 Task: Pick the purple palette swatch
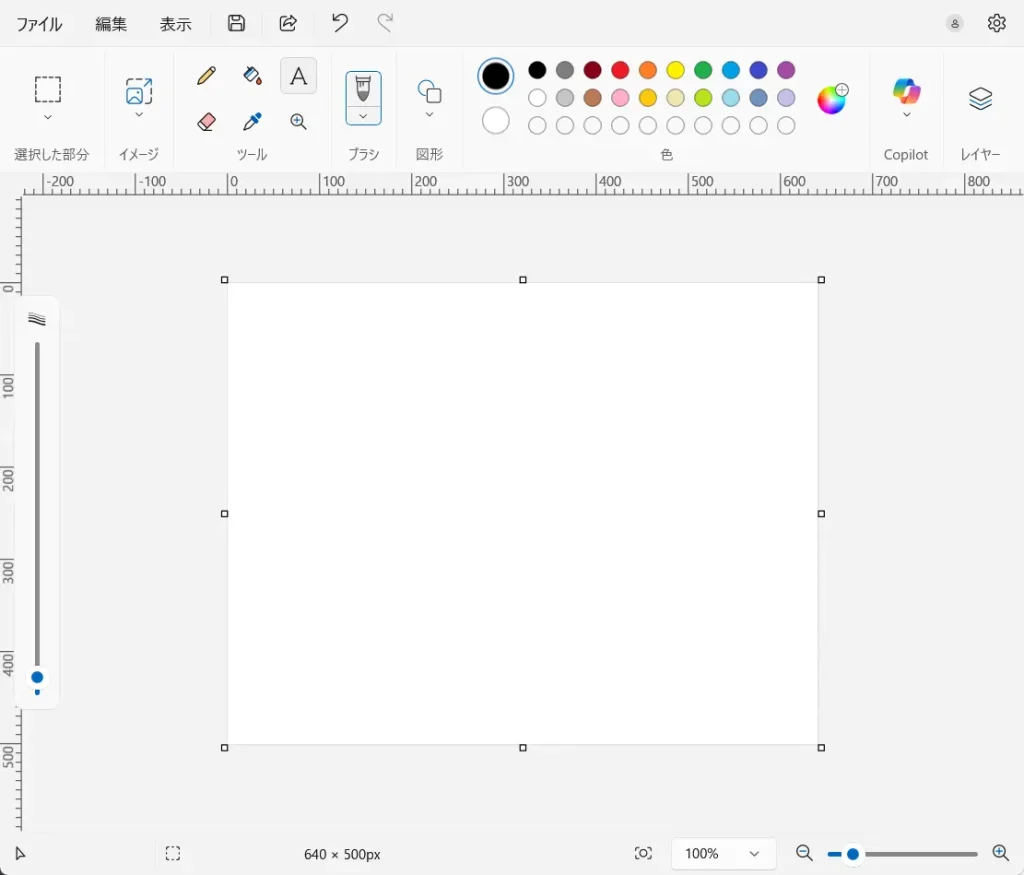point(786,70)
